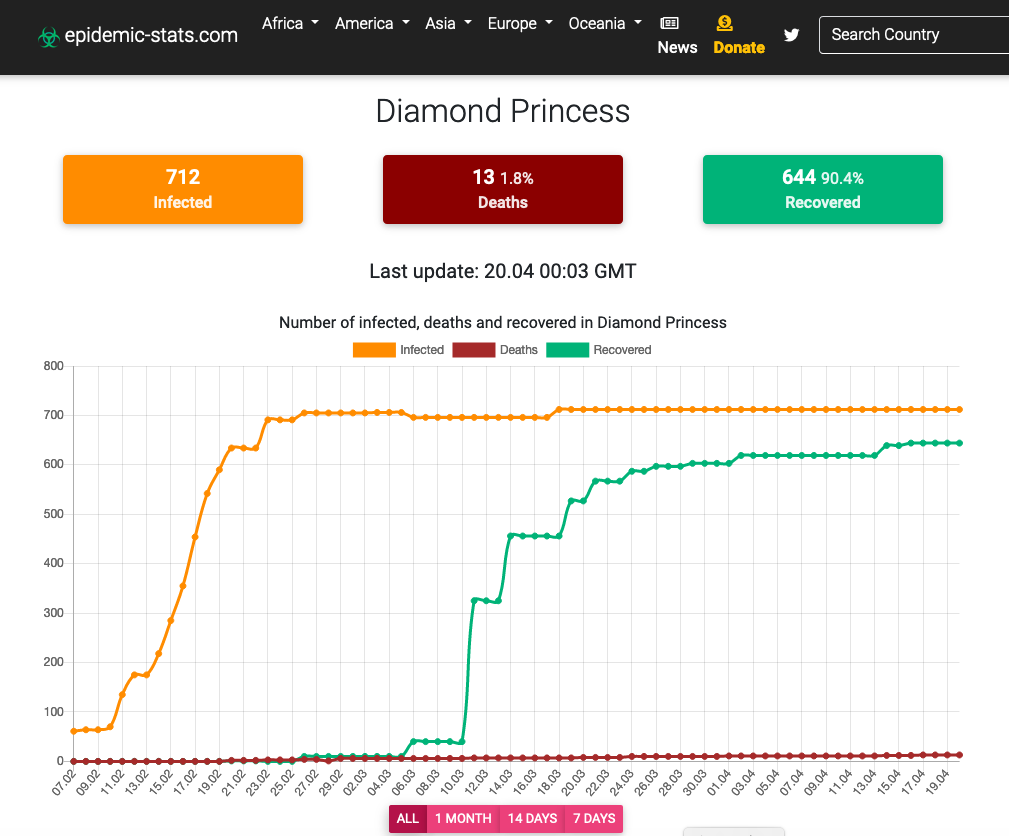Click the green 644 Recovered card
1009x836 pixels.
(822, 189)
